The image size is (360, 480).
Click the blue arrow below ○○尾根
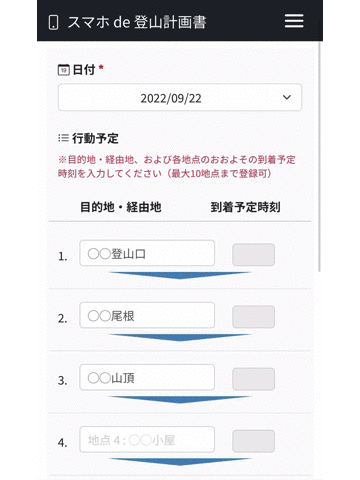[x=180, y=337]
